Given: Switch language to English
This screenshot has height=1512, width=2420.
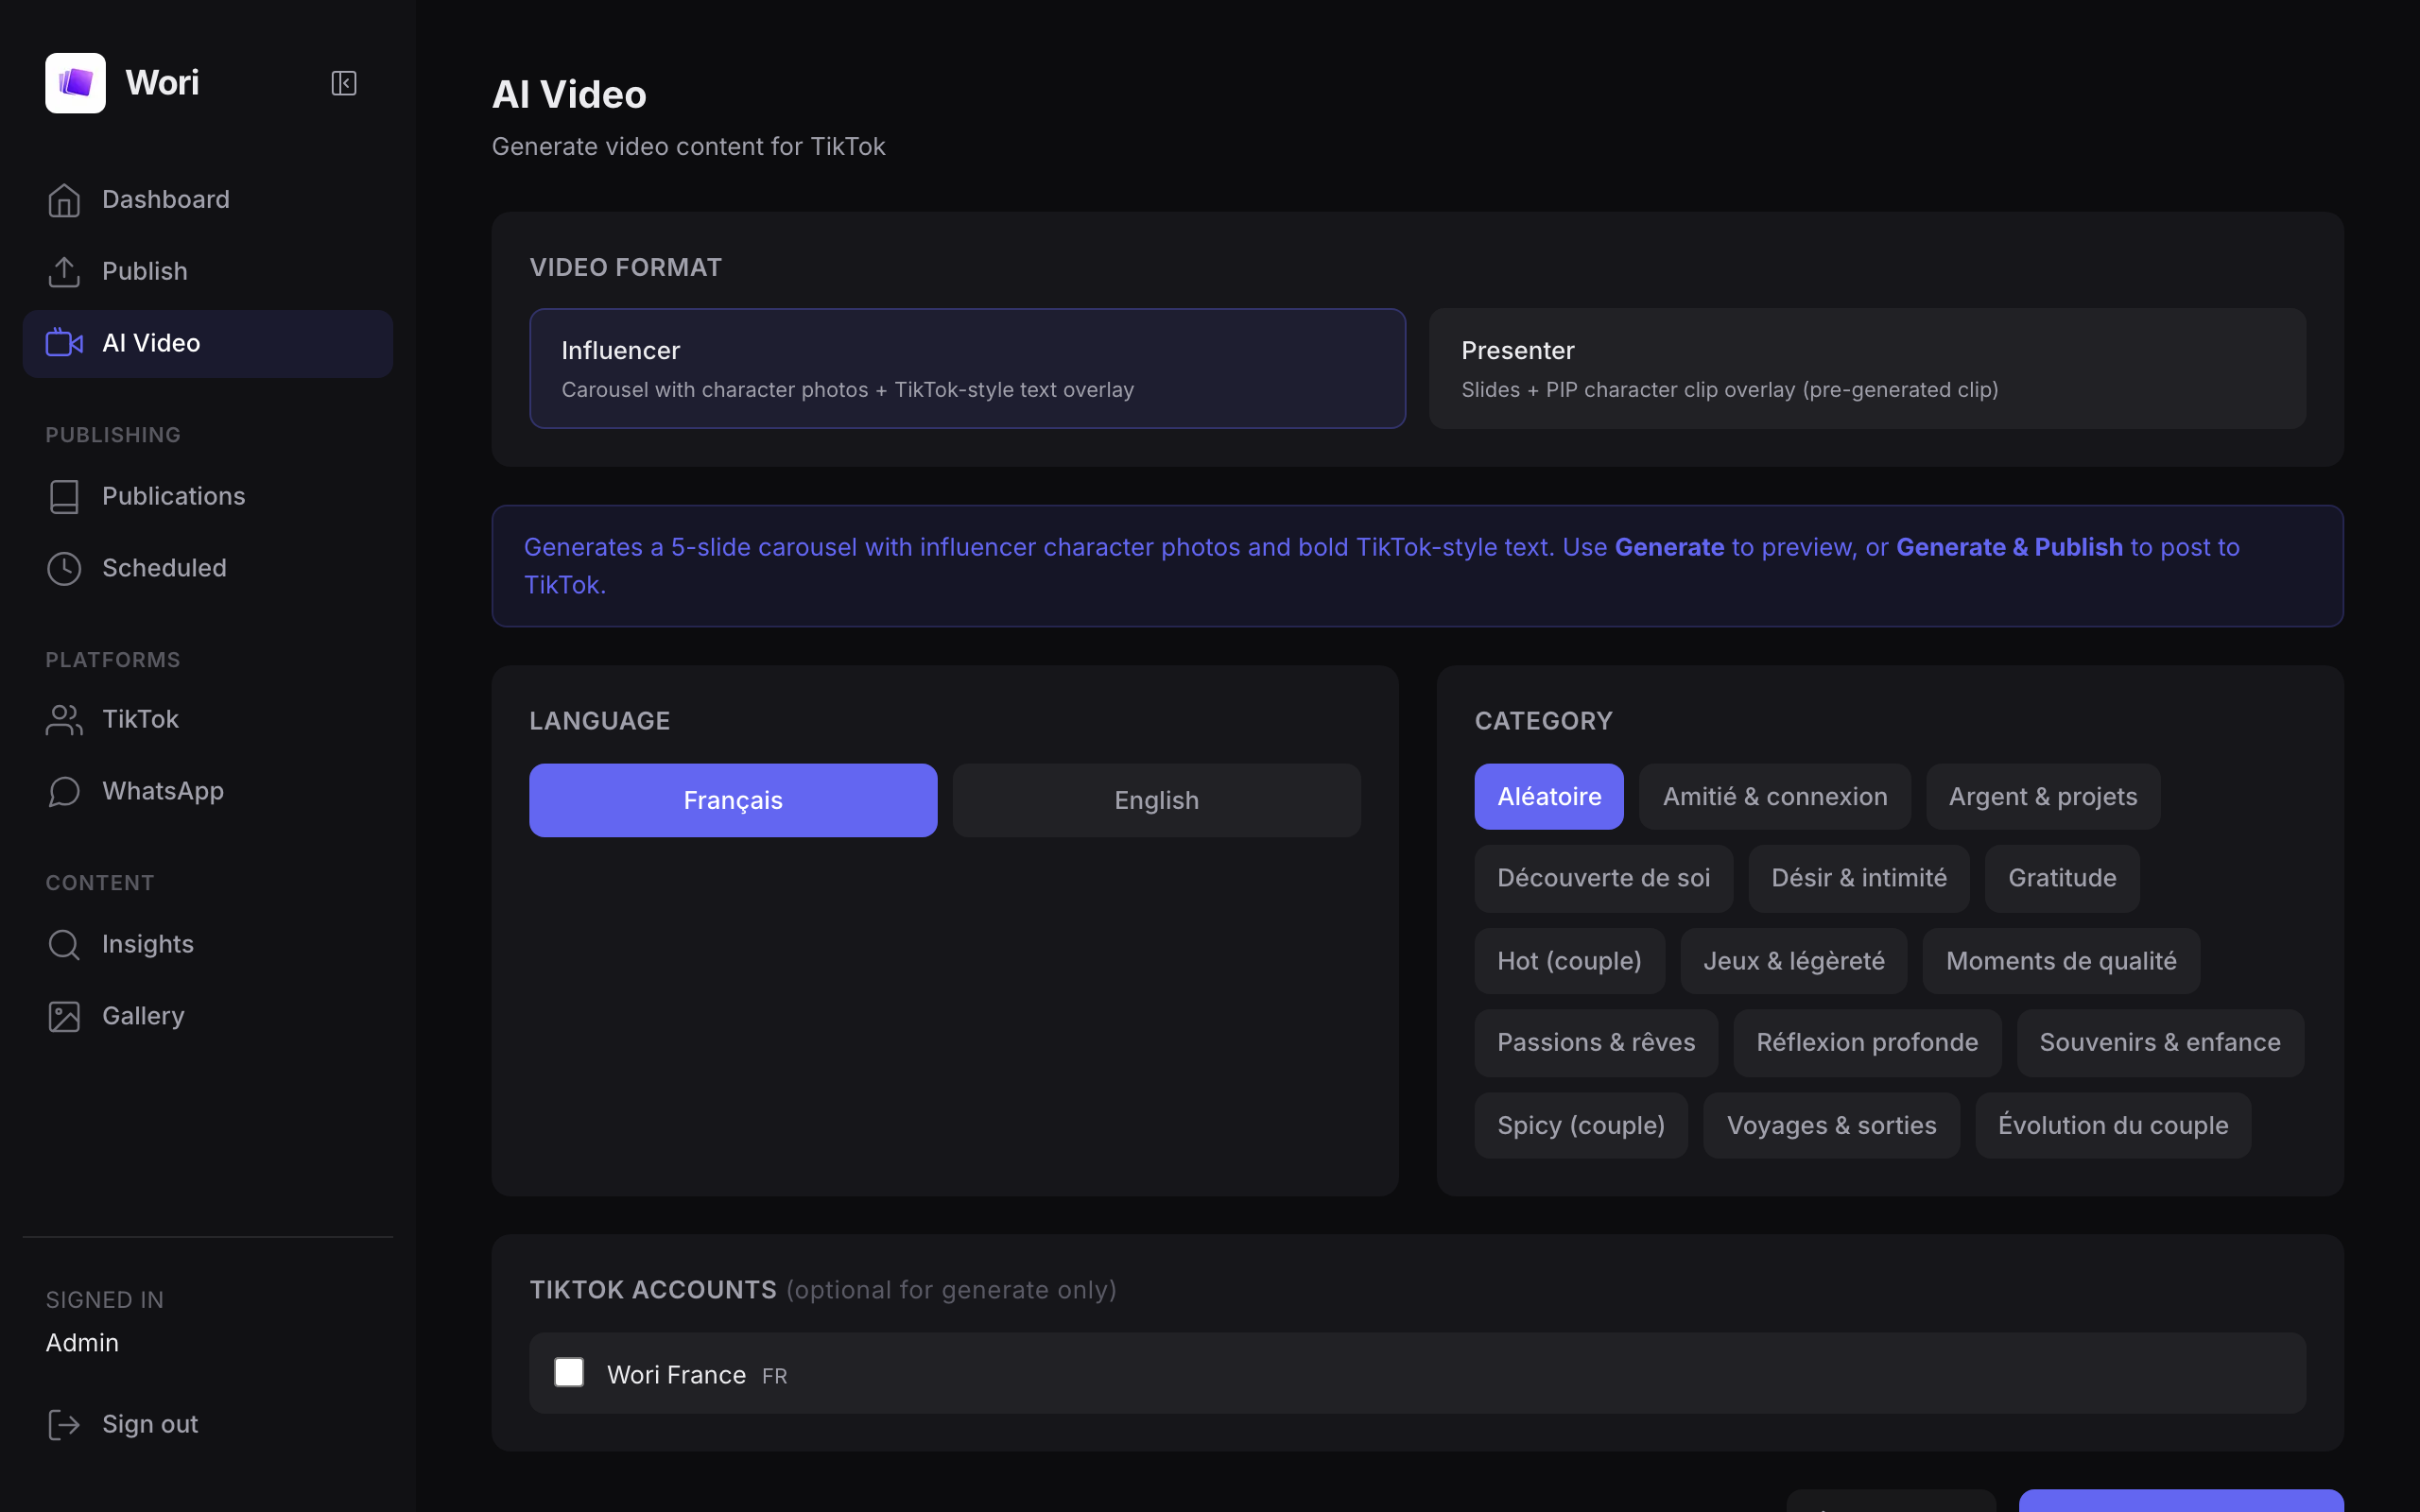Looking at the screenshot, I should coord(1156,800).
